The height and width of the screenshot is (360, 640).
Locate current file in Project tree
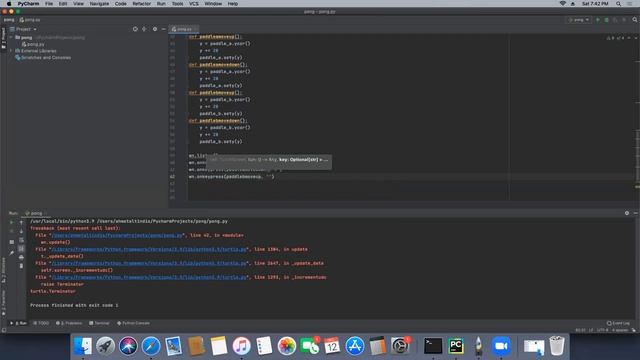point(135,29)
